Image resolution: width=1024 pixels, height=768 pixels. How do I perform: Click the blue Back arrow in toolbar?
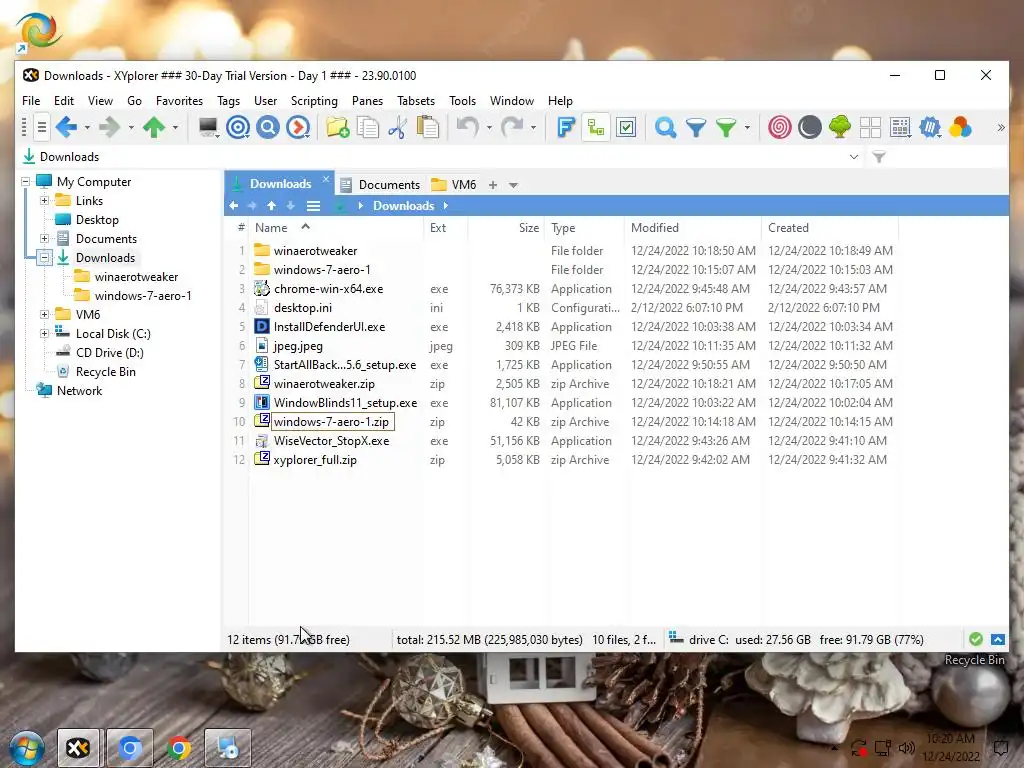tap(67, 127)
